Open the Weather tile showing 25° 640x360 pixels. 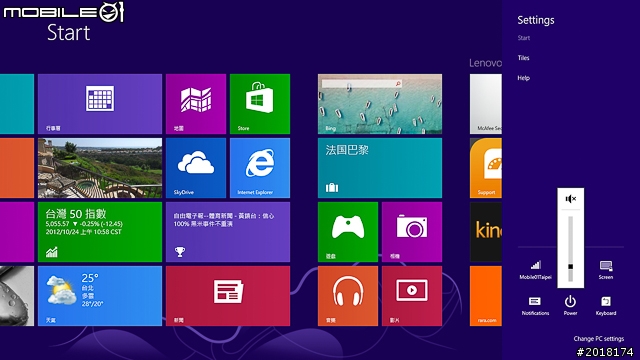(x=100, y=296)
